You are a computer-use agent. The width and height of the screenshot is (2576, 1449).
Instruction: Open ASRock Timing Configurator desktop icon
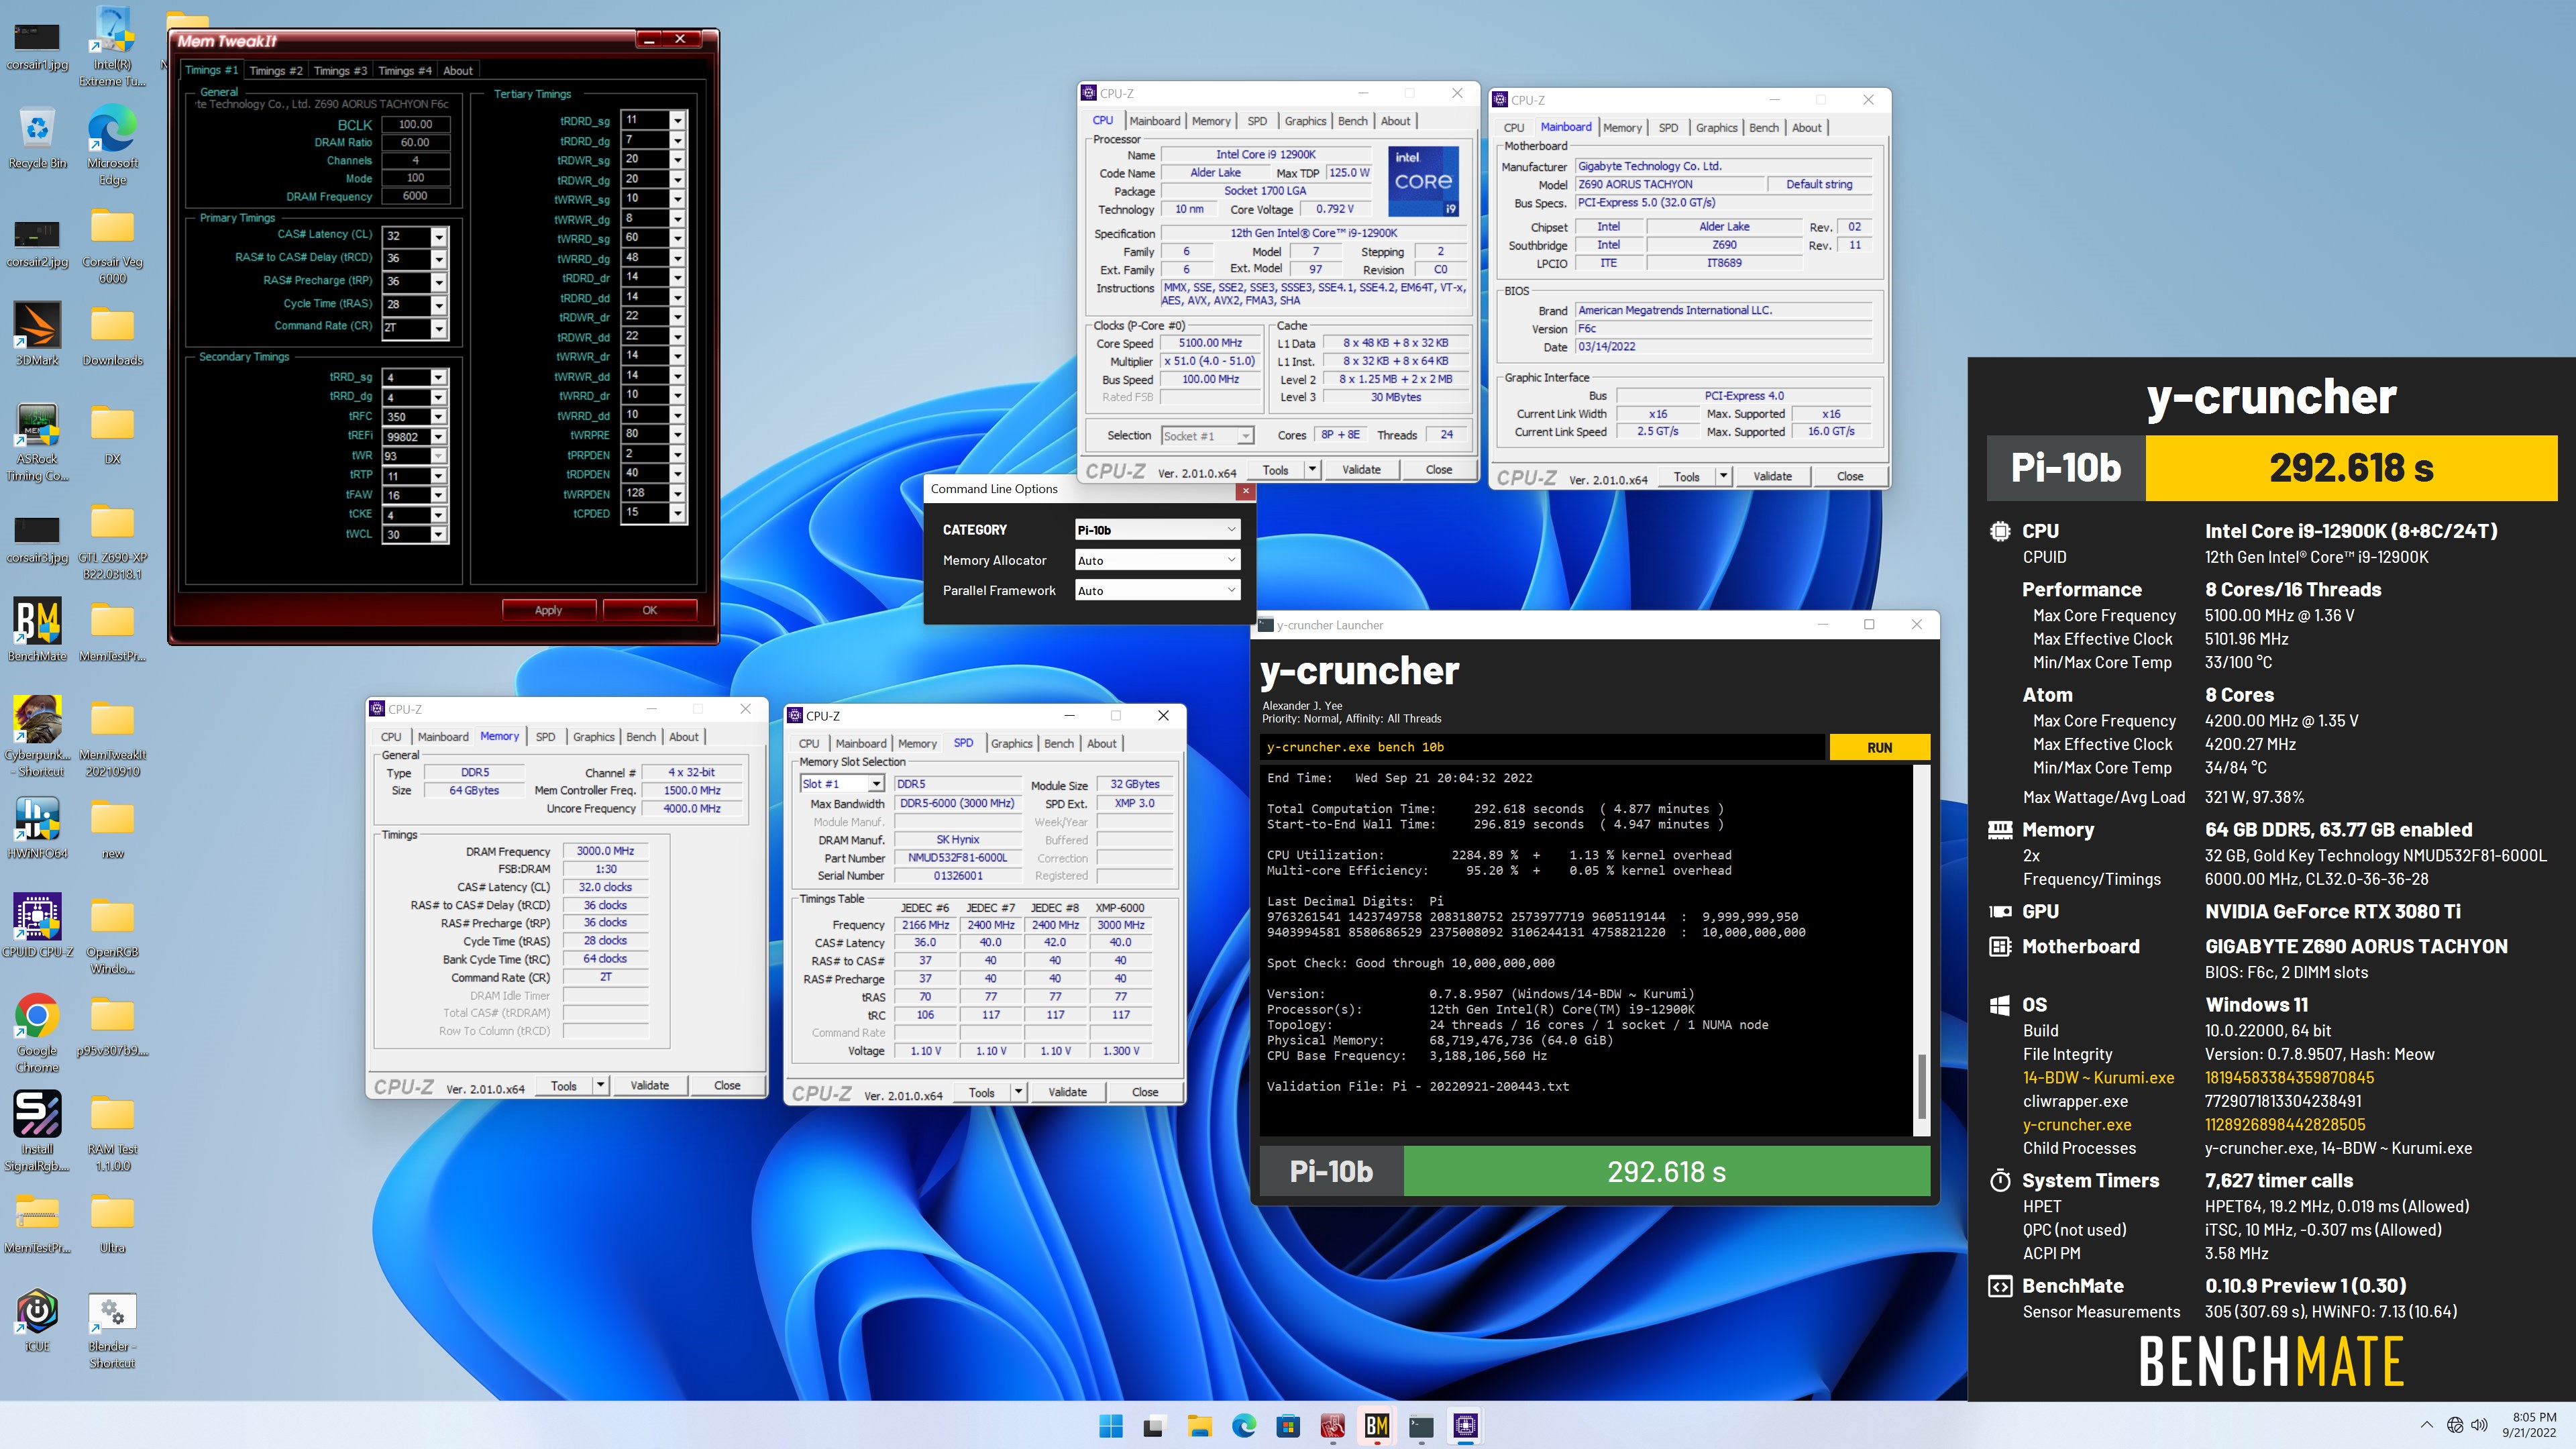pyautogui.click(x=37, y=441)
